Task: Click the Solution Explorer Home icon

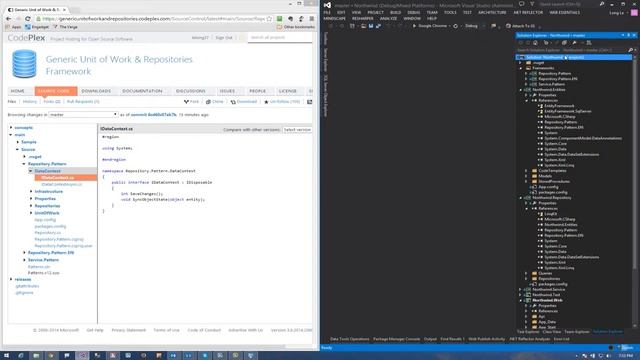Action: pyautogui.click(x=535, y=43)
